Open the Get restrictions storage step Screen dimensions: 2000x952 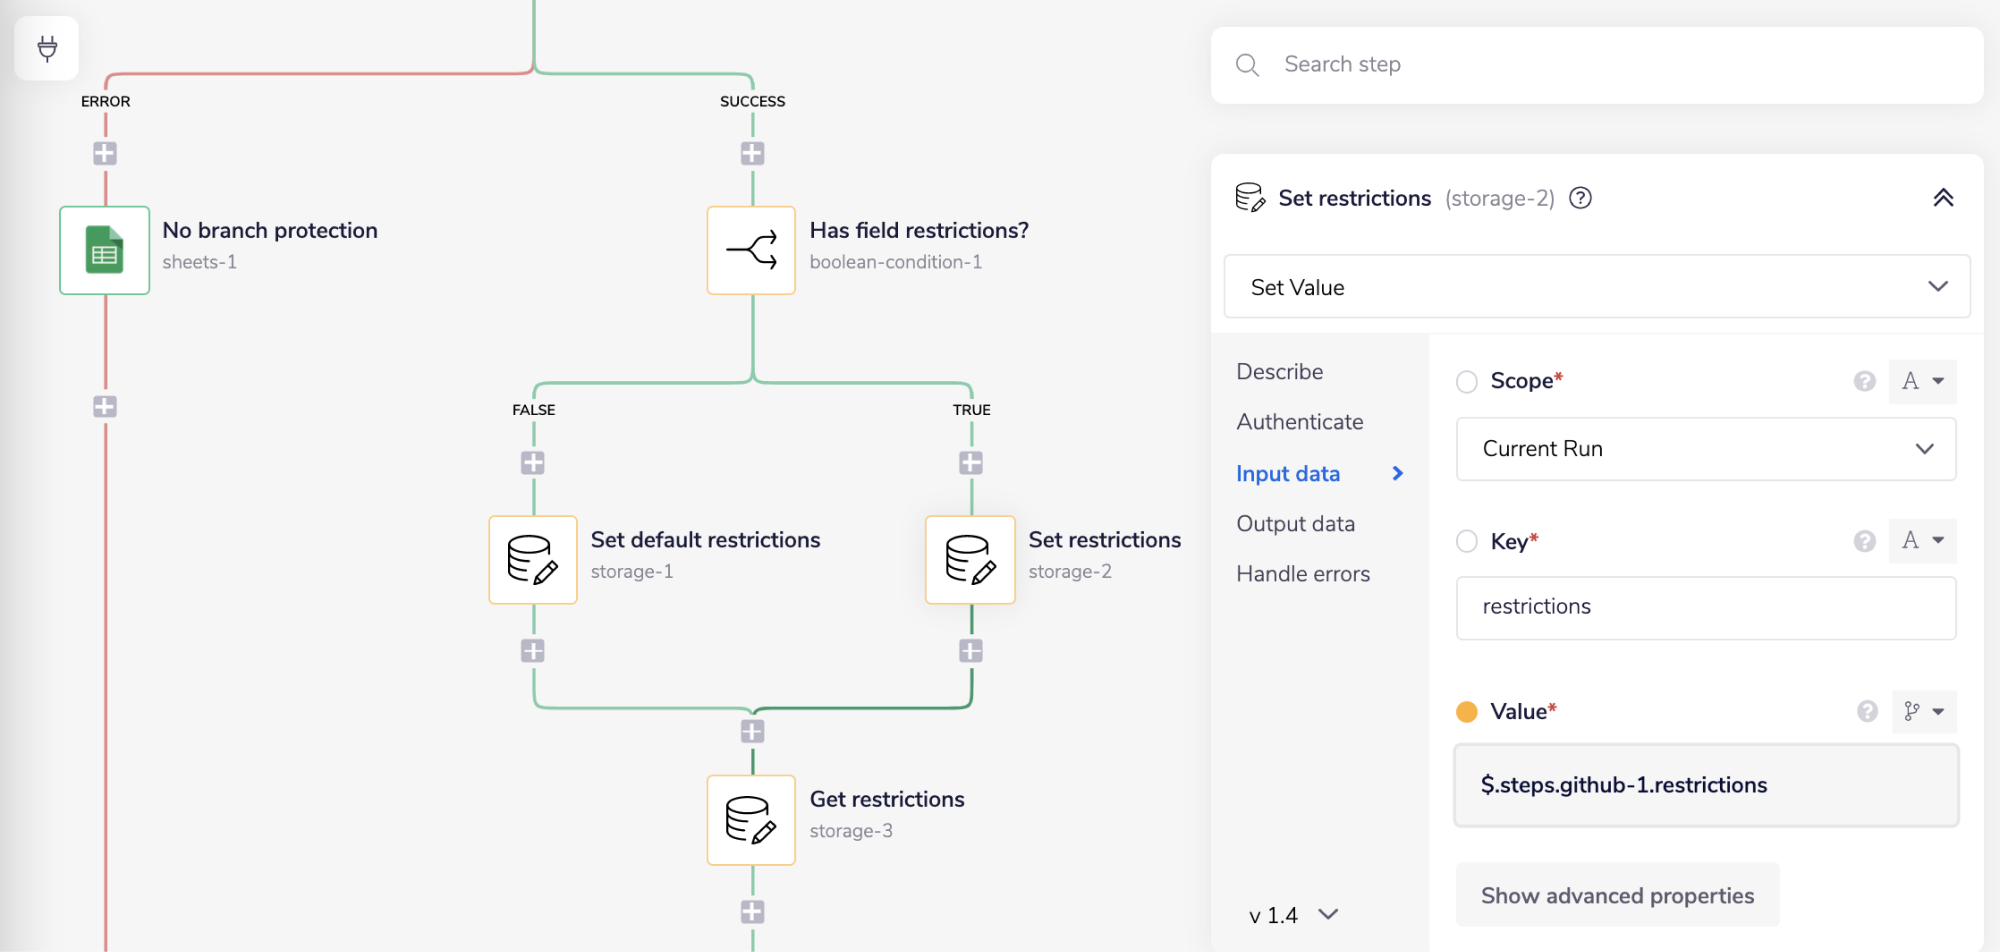(x=751, y=820)
